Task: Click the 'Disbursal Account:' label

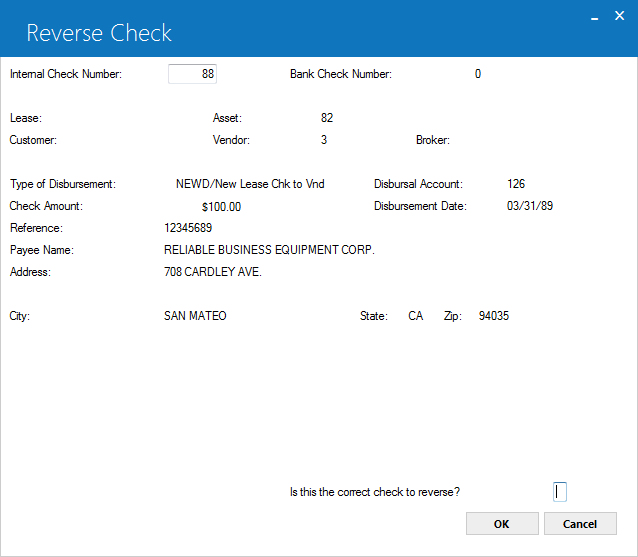Action: click(418, 184)
